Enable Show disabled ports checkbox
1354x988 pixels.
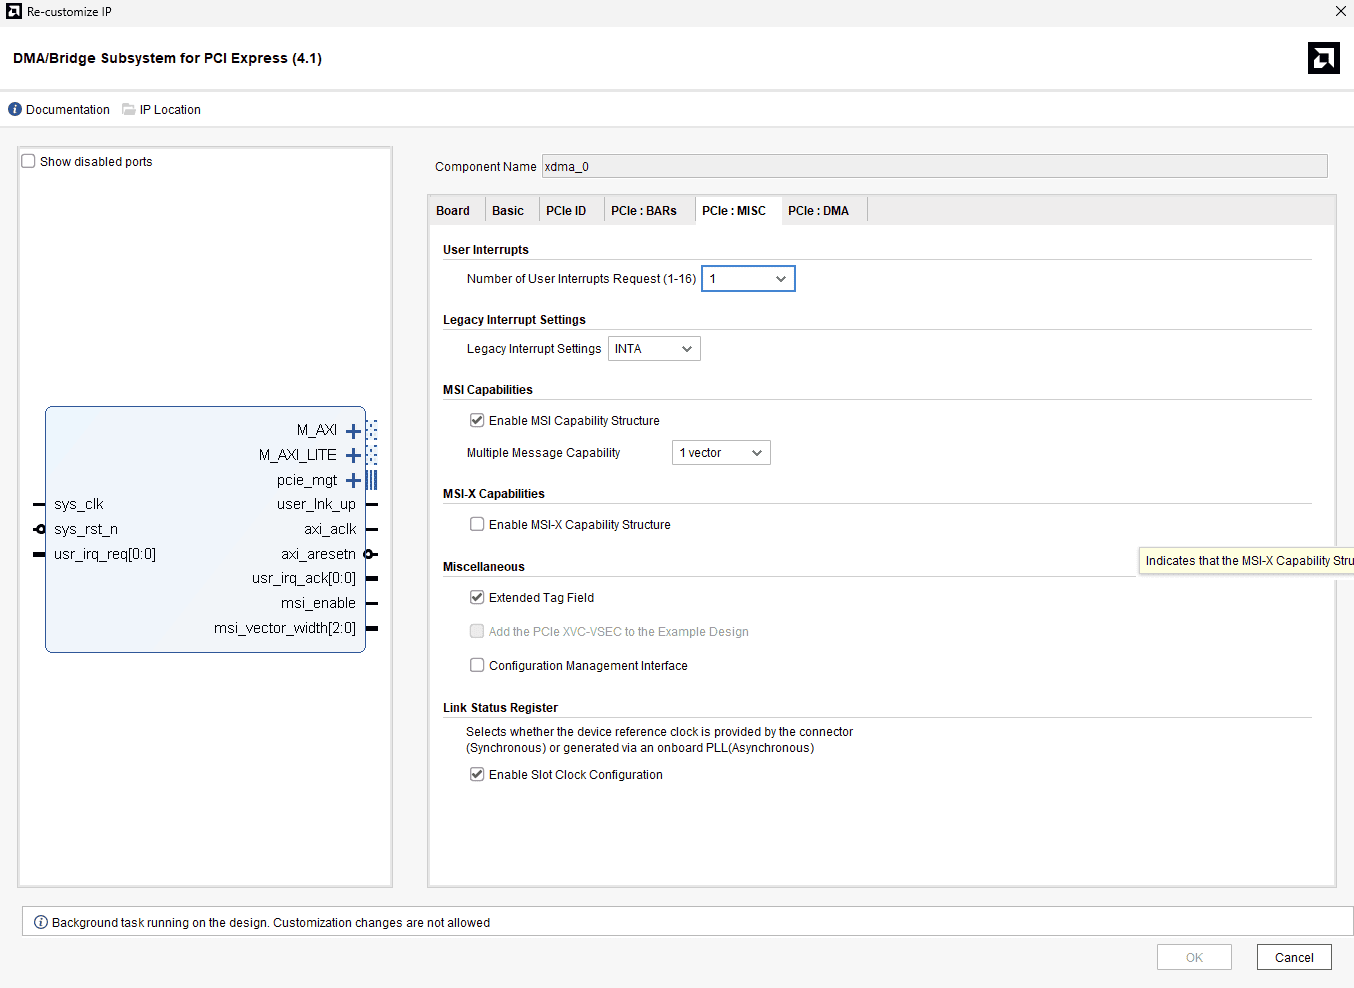pos(29,162)
